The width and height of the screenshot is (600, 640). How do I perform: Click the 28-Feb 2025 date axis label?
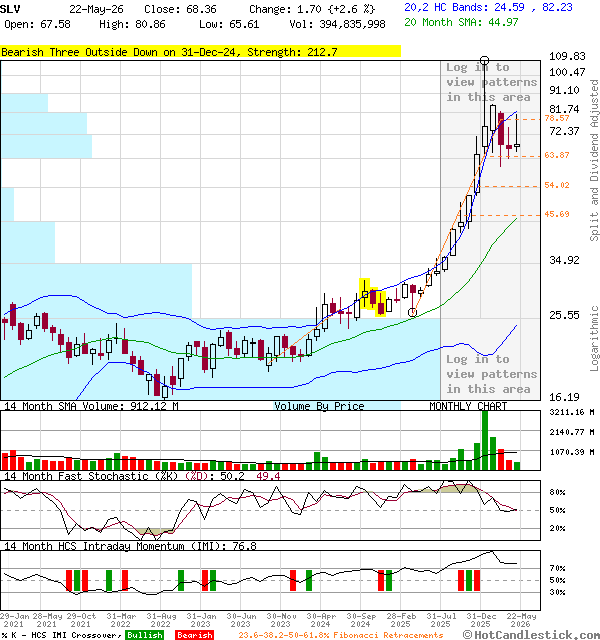pos(401,620)
